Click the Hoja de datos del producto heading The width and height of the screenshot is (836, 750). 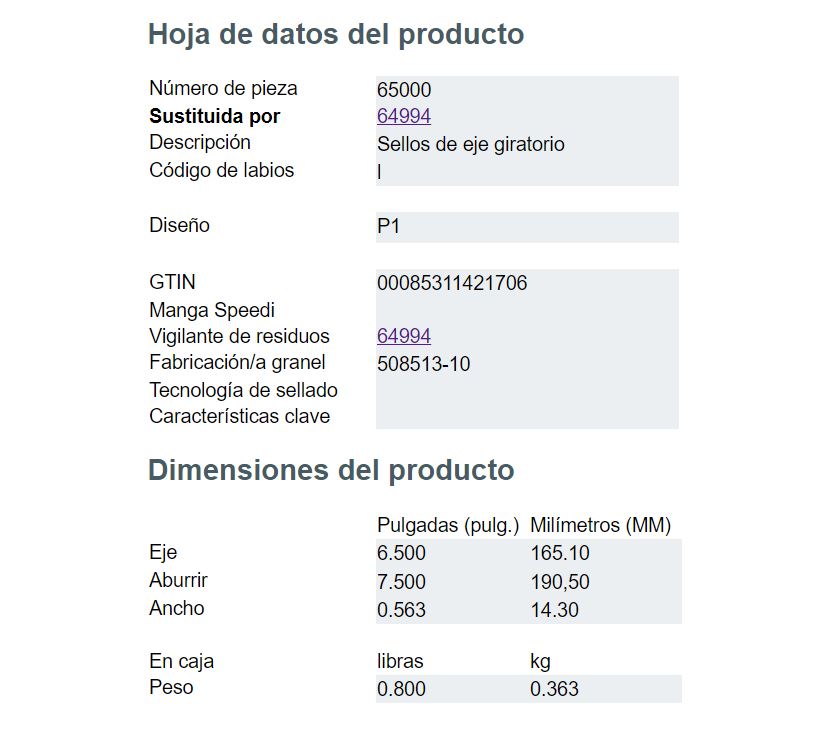336,35
